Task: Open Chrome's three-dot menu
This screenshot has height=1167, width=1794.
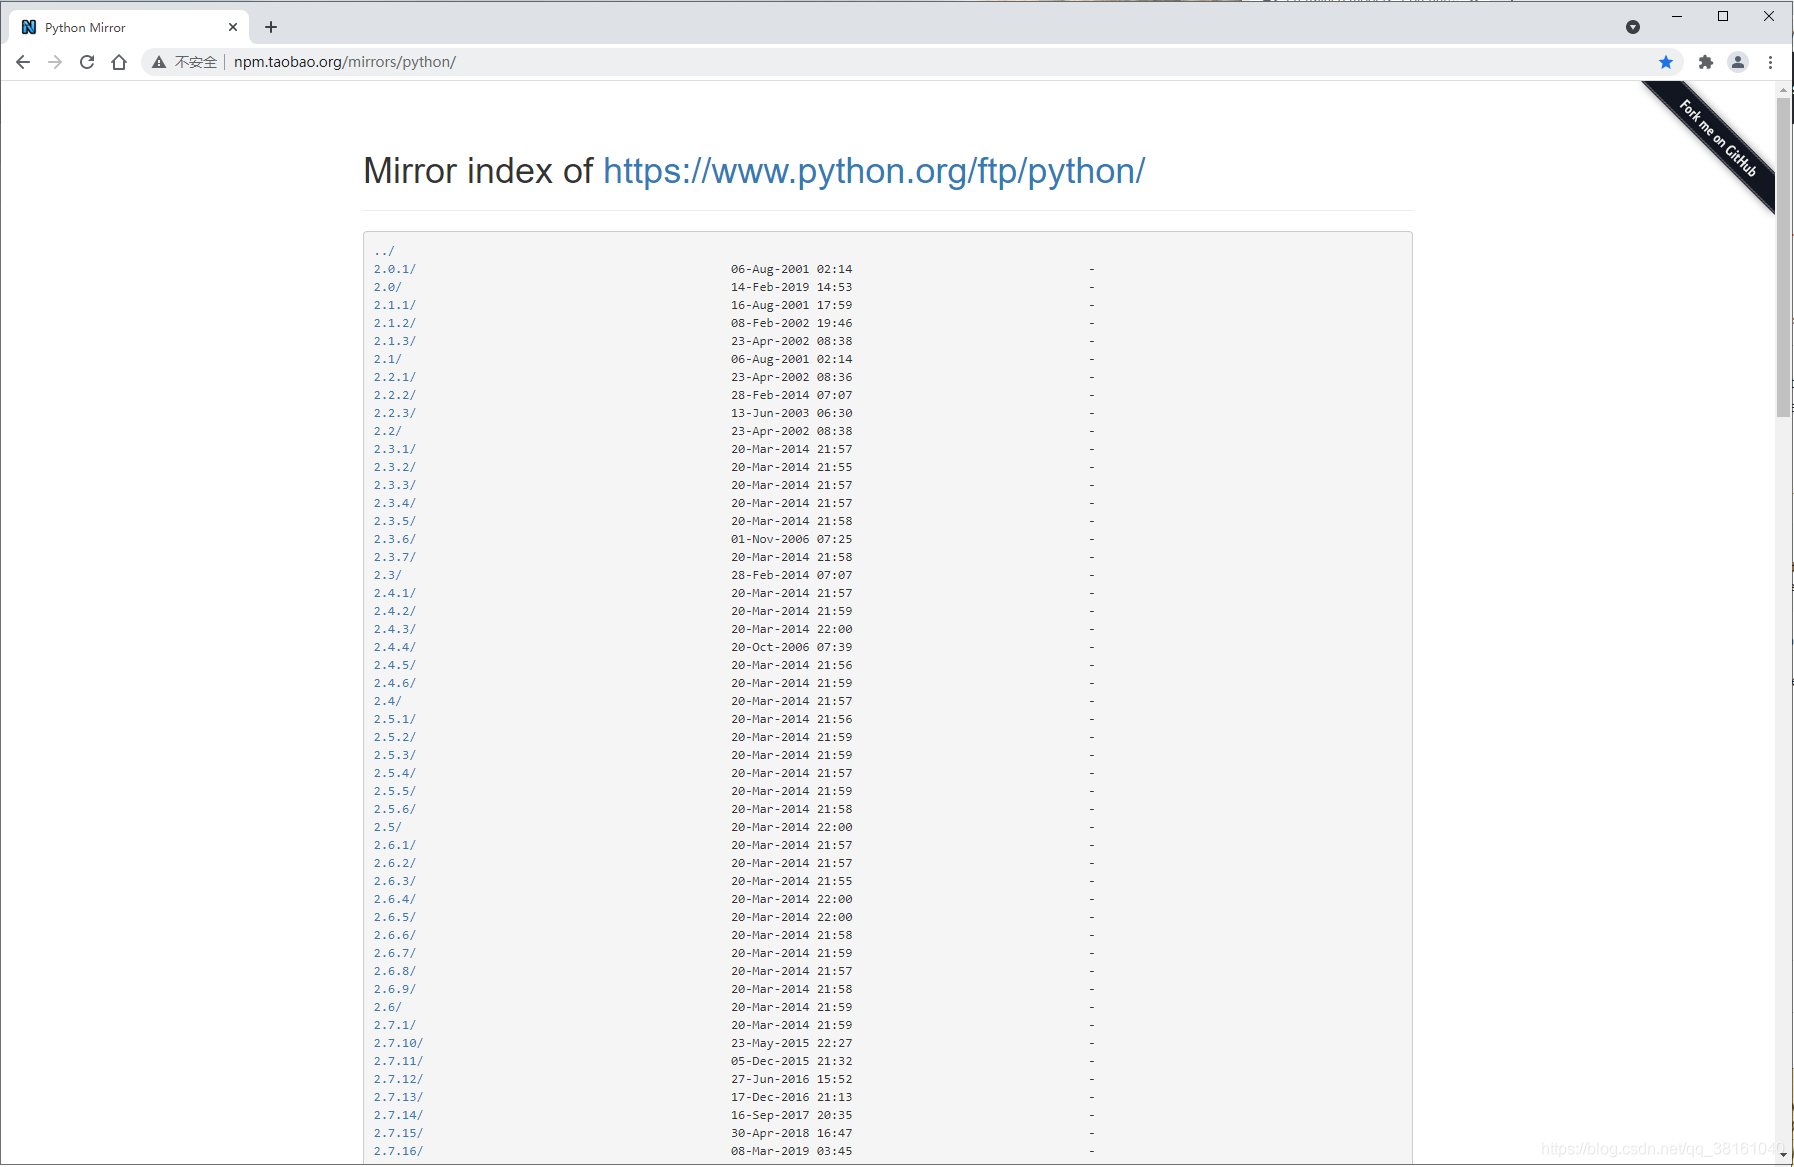Action: tap(1770, 62)
